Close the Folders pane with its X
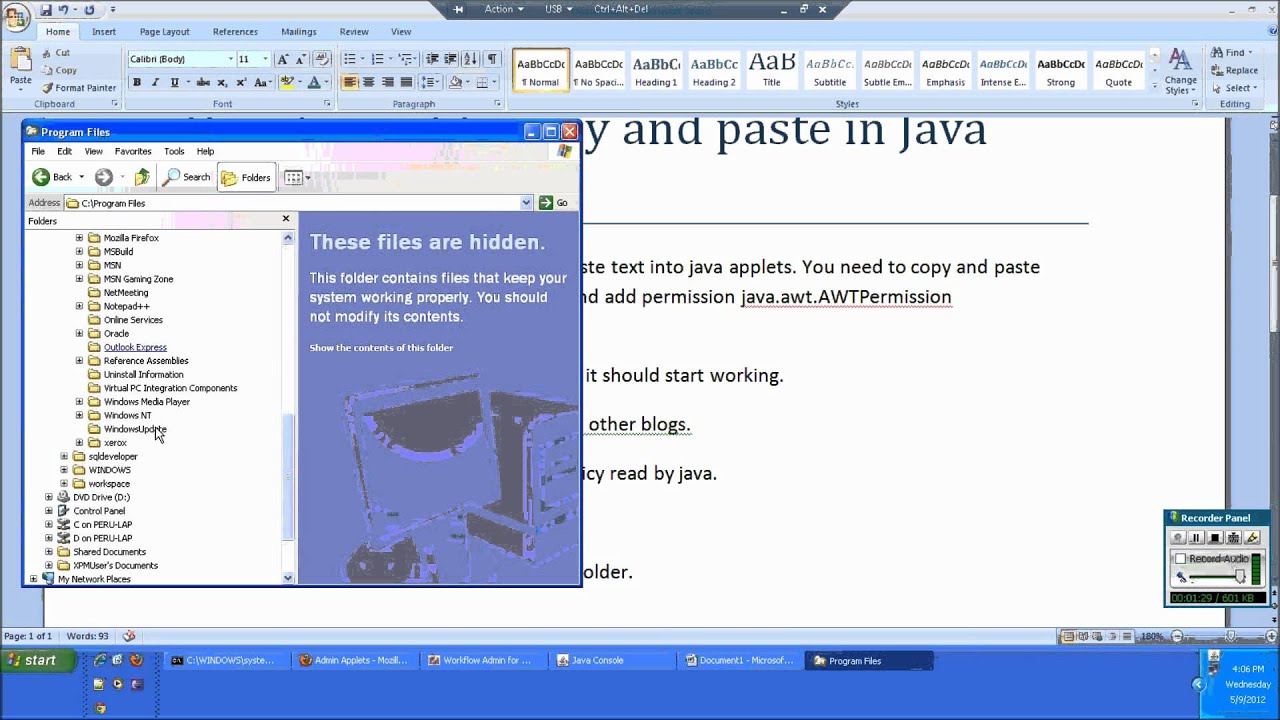The width and height of the screenshot is (1280, 720). coord(286,218)
